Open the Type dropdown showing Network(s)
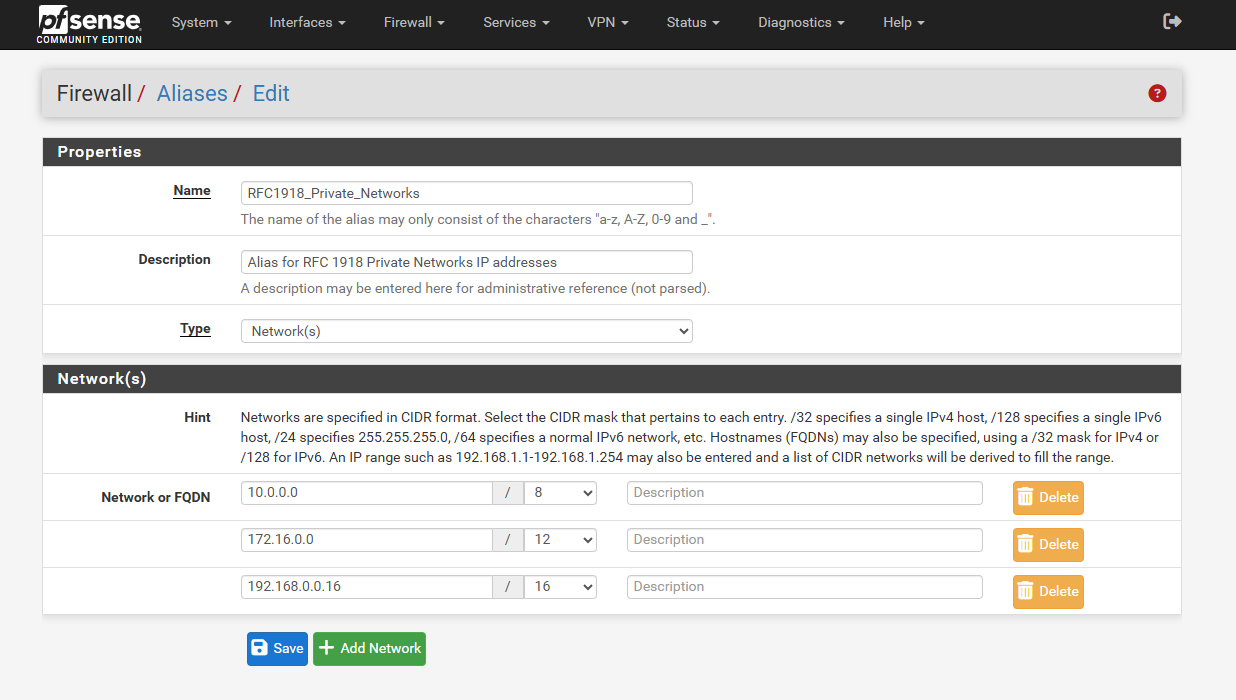Viewport: 1236px width, 700px height. click(467, 331)
